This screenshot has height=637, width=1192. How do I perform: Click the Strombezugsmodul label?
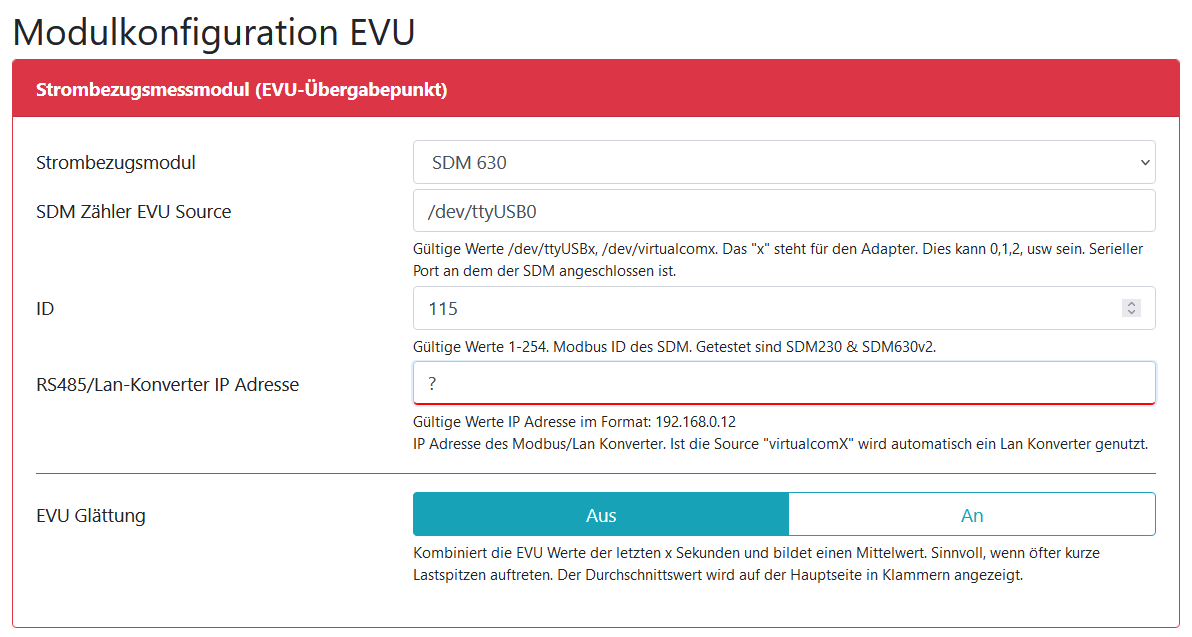116,162
